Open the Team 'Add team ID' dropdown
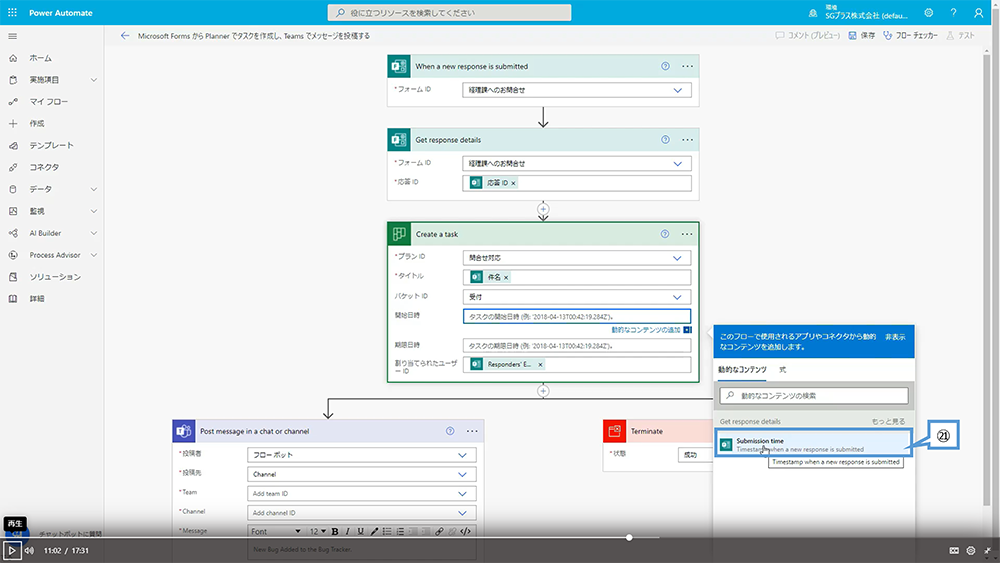Image resolution: width=1000 pixels, height=563 pixels. pyautogui.click(x=362, y=494)
